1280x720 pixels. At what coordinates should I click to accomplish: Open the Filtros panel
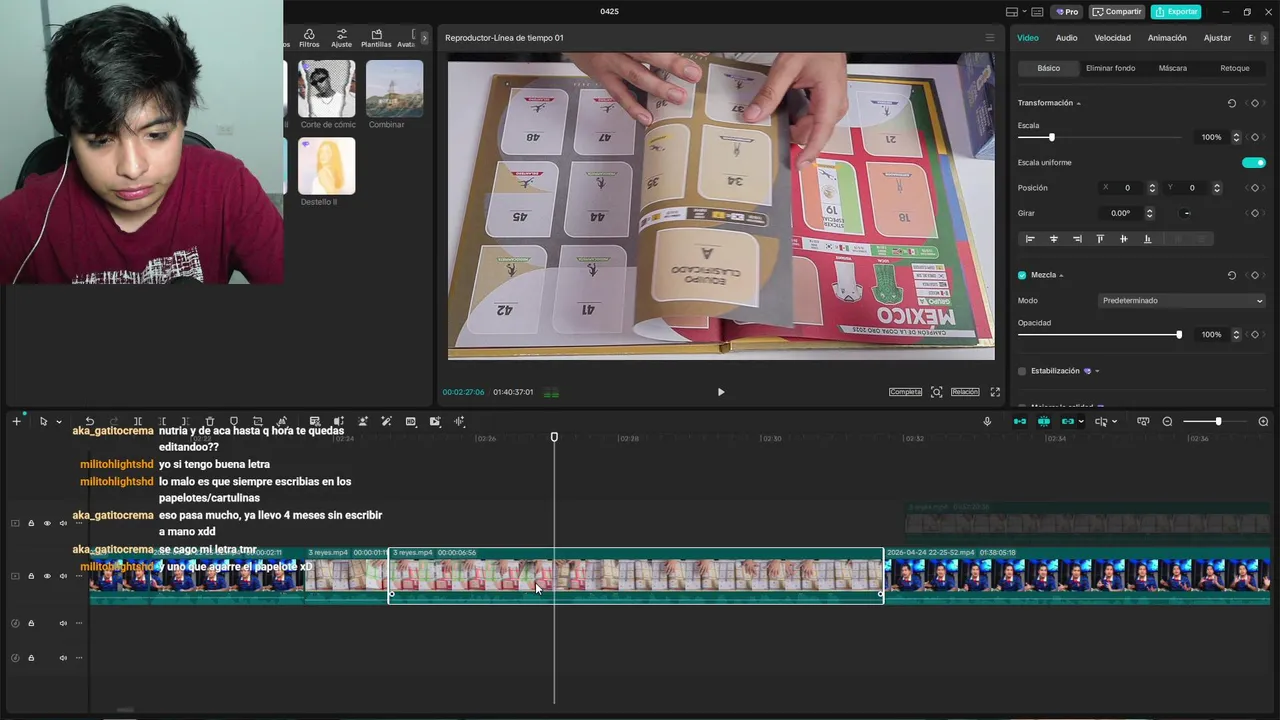tap(309, 38)
